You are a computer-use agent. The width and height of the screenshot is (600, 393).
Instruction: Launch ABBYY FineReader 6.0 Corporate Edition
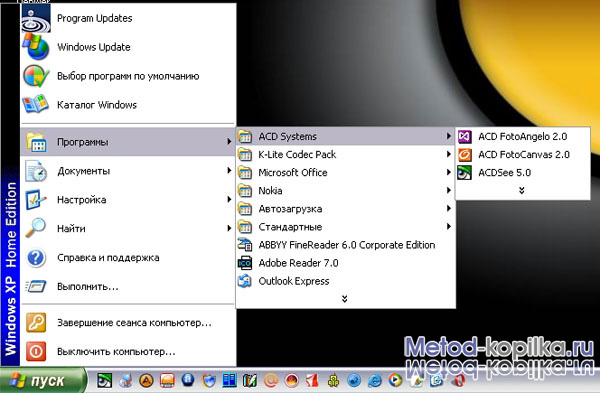tap(345, 245)
